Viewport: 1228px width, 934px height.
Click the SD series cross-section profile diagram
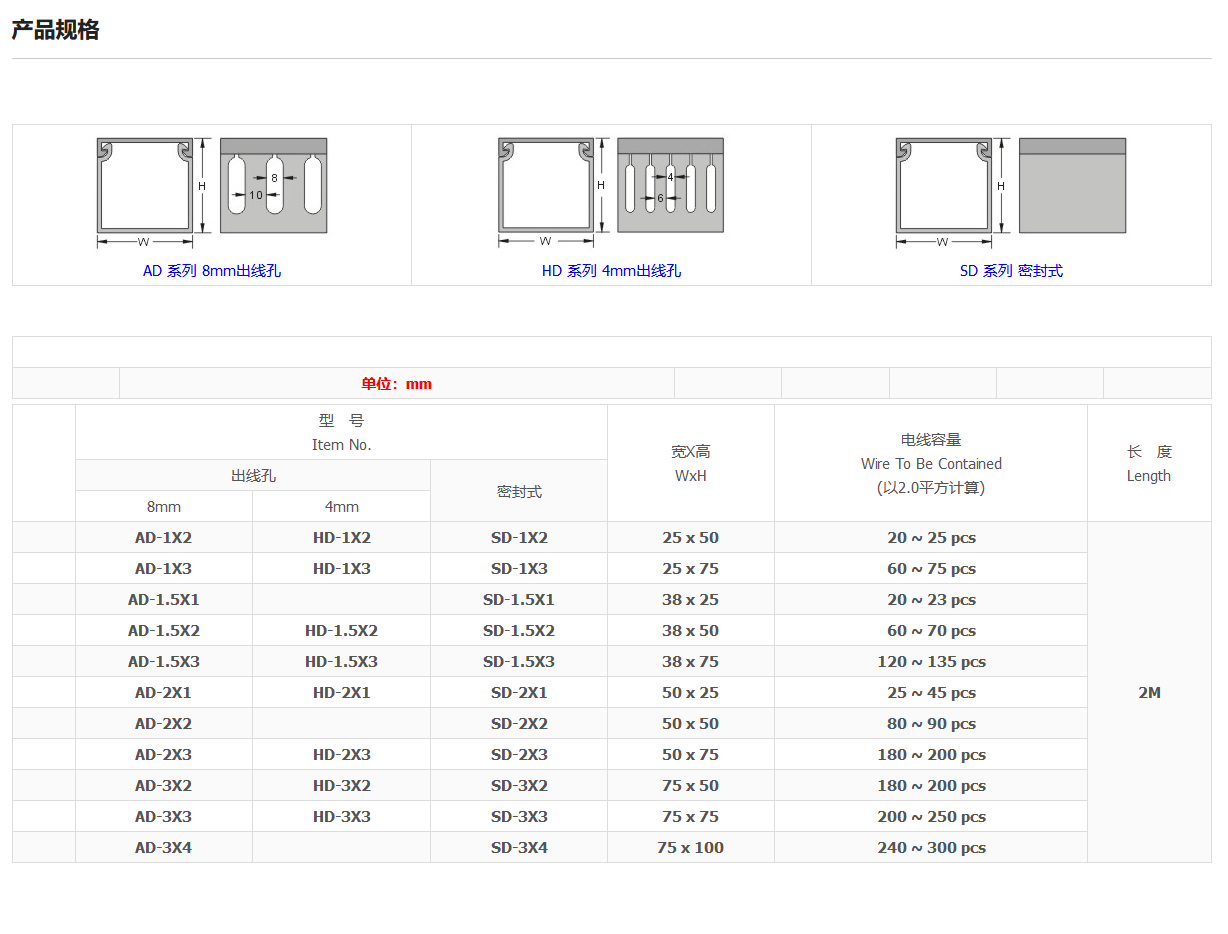click(943, 186)
